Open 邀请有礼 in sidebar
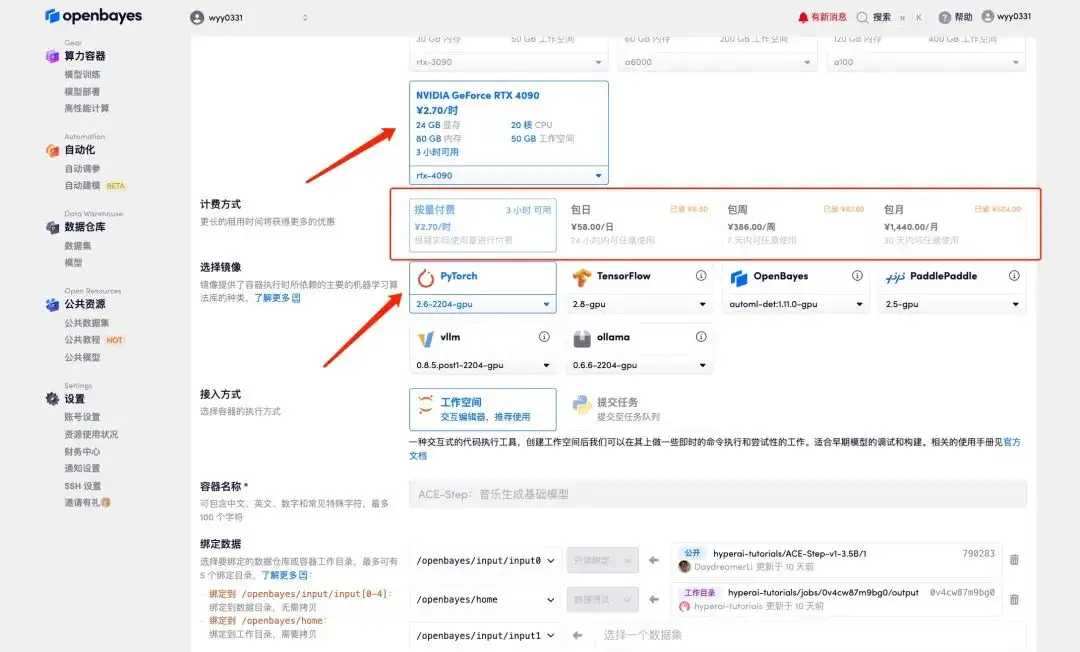The image size is (1080, 652). (87, 503)
